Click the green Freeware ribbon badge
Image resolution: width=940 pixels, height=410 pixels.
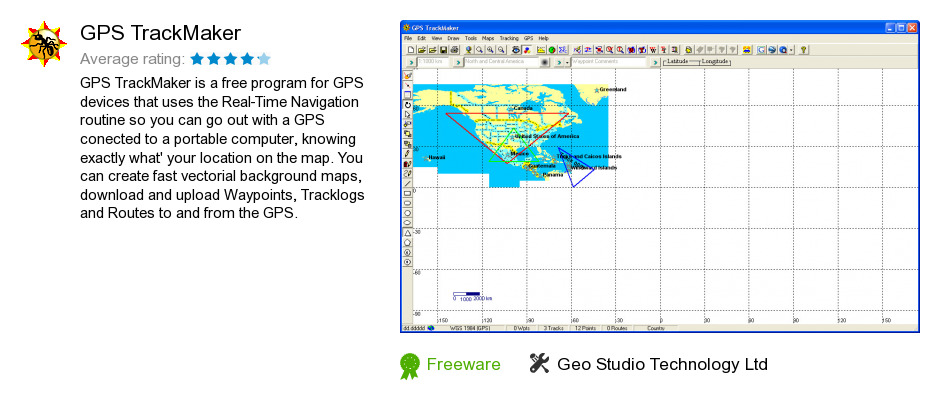(x=409, y=366)
